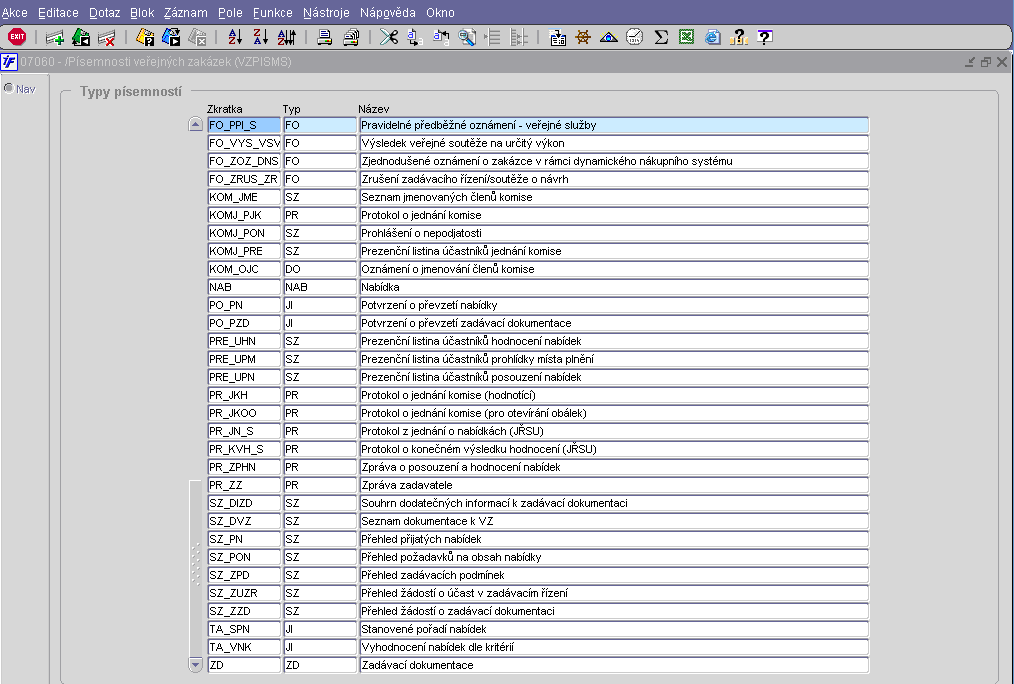Click the Zkratka field FO_ZRUS_ZR
This screenshot has width=1014, height=684.
pos(244,179)
